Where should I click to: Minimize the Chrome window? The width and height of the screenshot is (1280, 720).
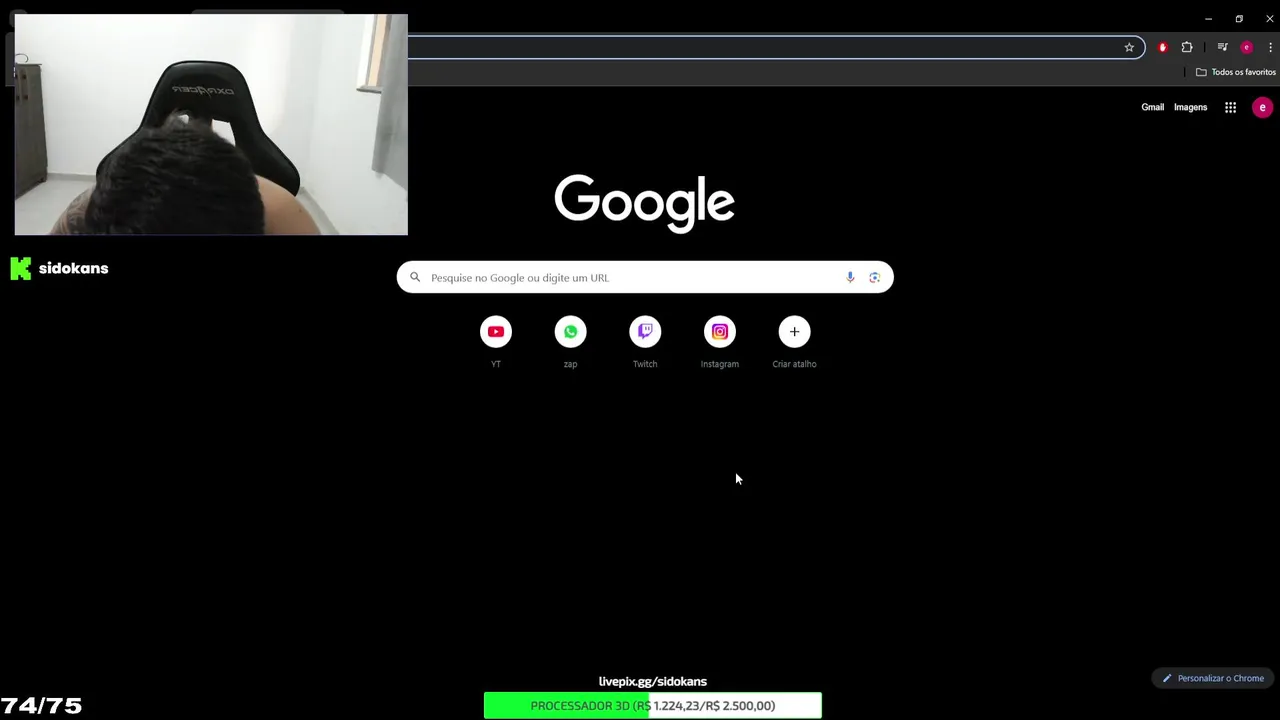(x=1208, y=18)
